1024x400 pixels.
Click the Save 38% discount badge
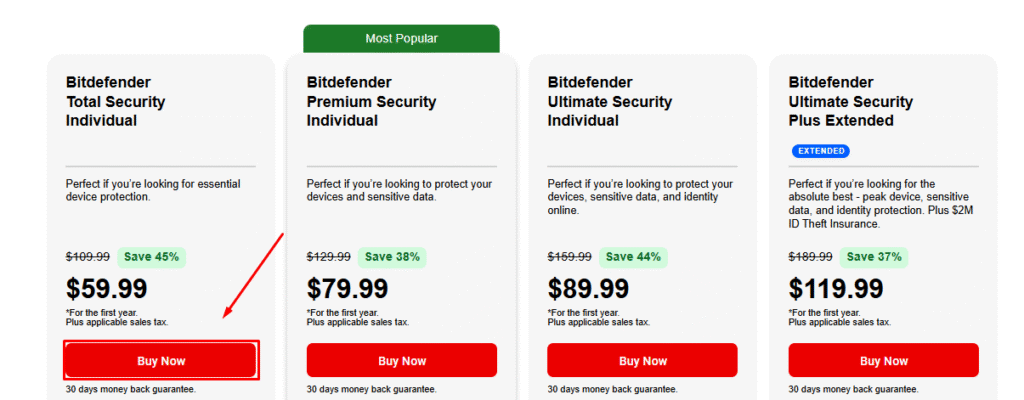coord(392,257)
